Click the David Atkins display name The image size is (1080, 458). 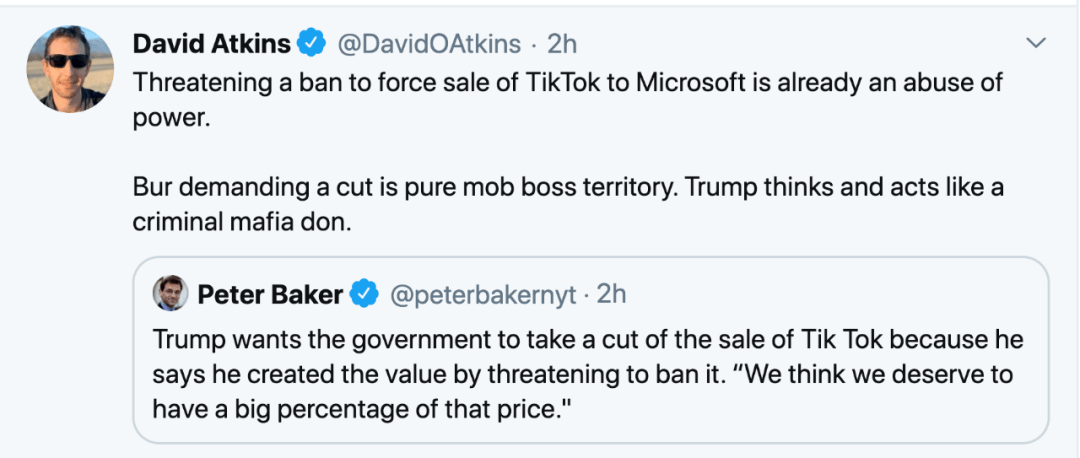coord(211,44)
